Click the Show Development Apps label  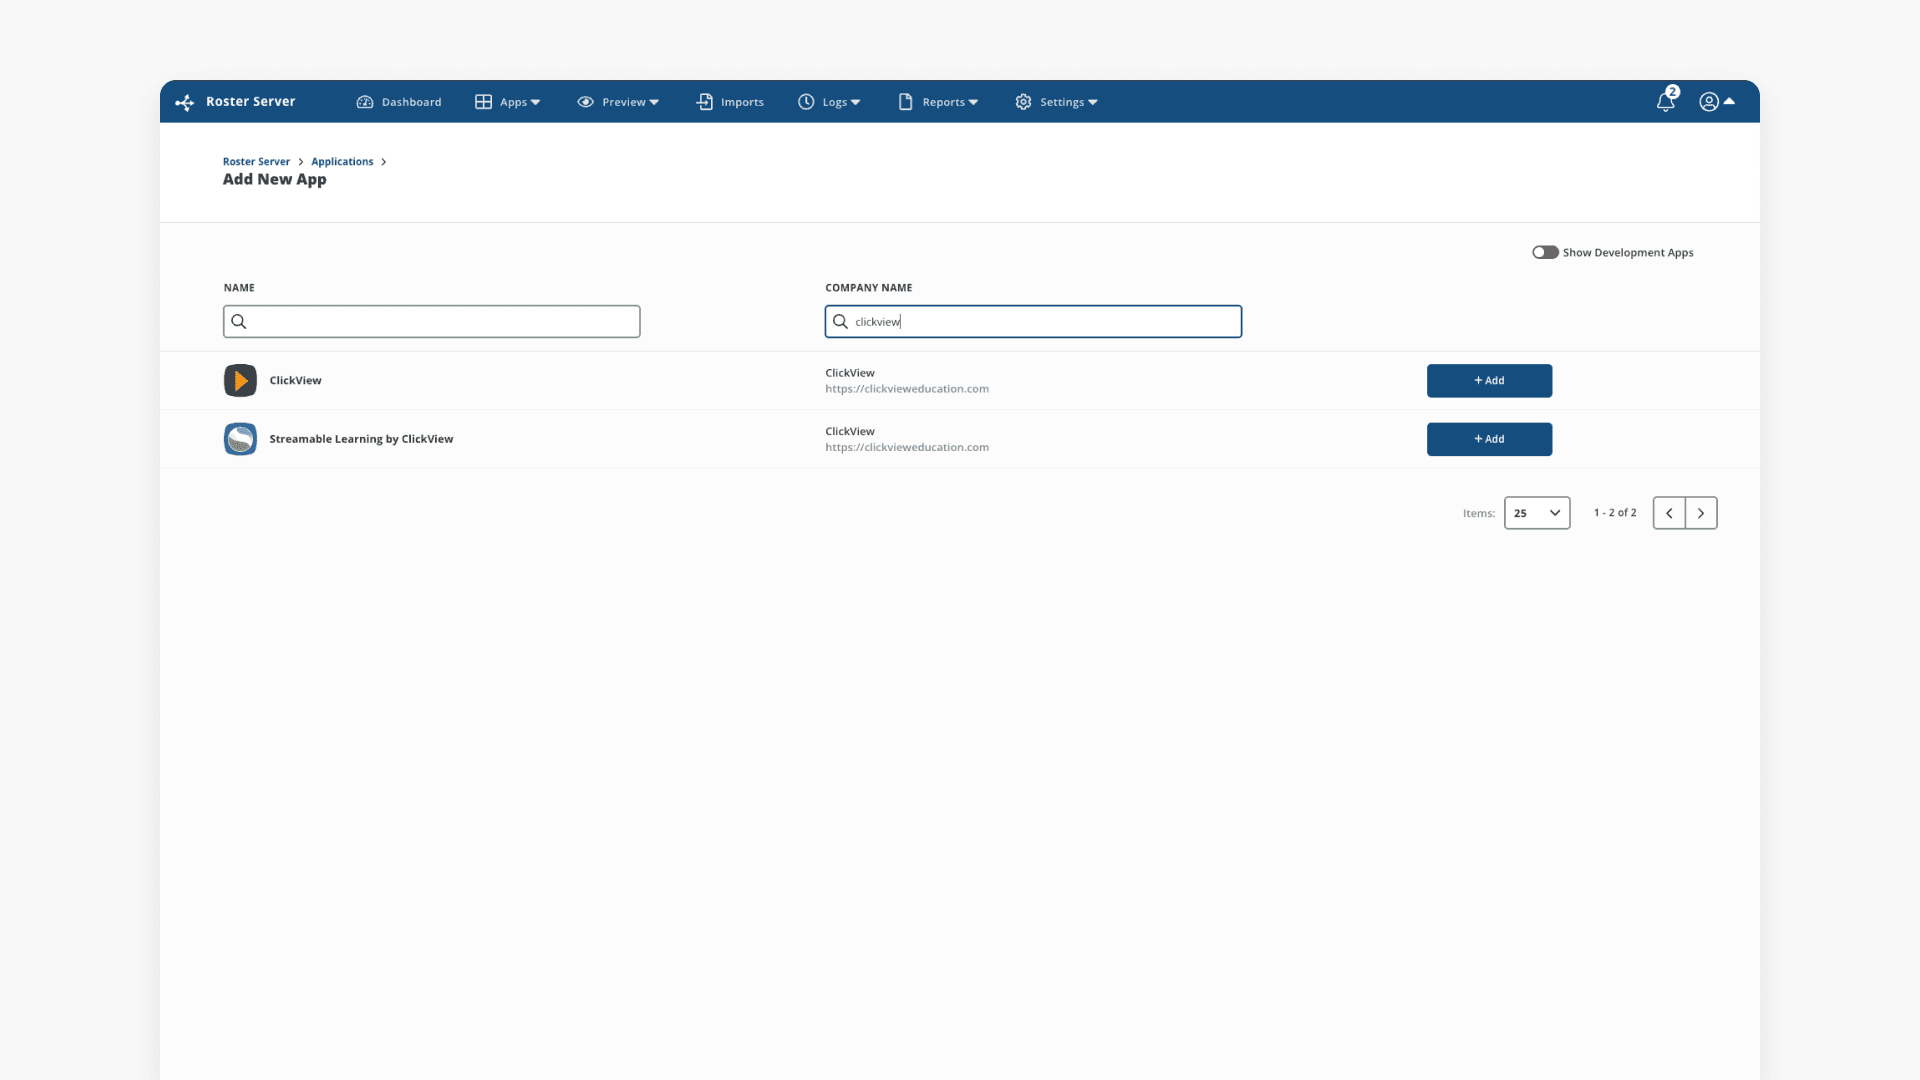(x=1628, y=253)
